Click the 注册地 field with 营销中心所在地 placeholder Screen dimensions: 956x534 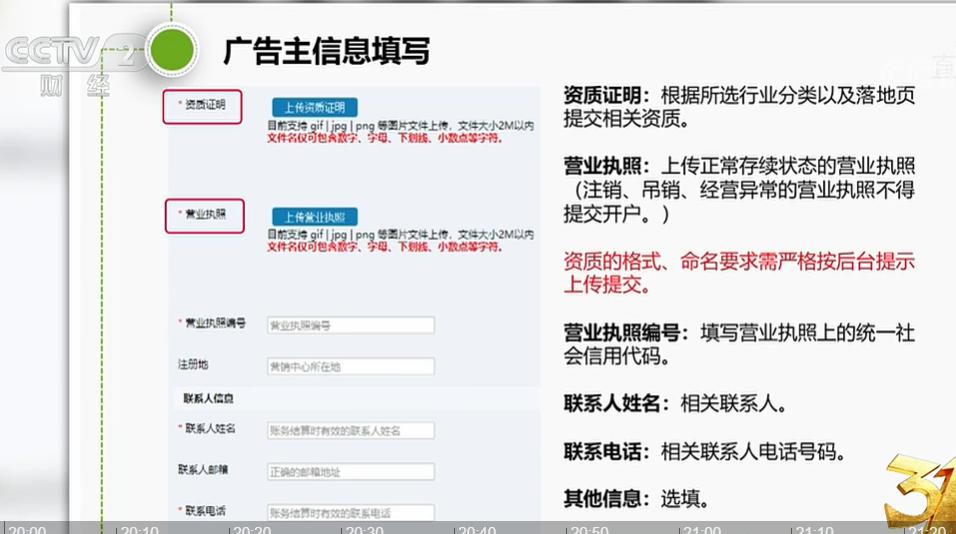351,366
